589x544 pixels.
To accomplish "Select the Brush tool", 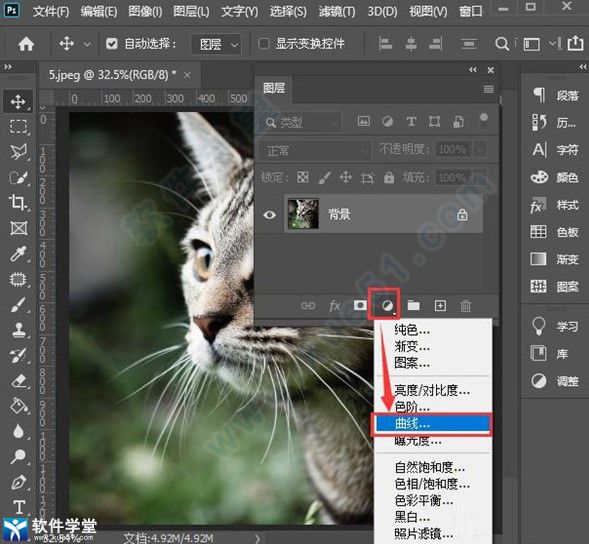I will tap(18, 305).
